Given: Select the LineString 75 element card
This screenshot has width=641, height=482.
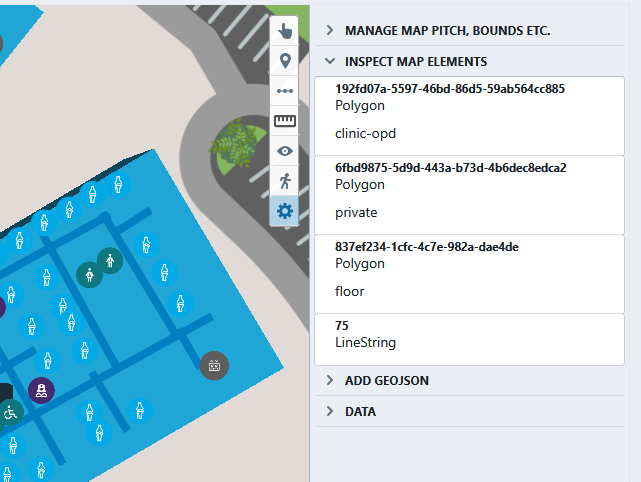Looking at the screenshot, I should (469, 339).
